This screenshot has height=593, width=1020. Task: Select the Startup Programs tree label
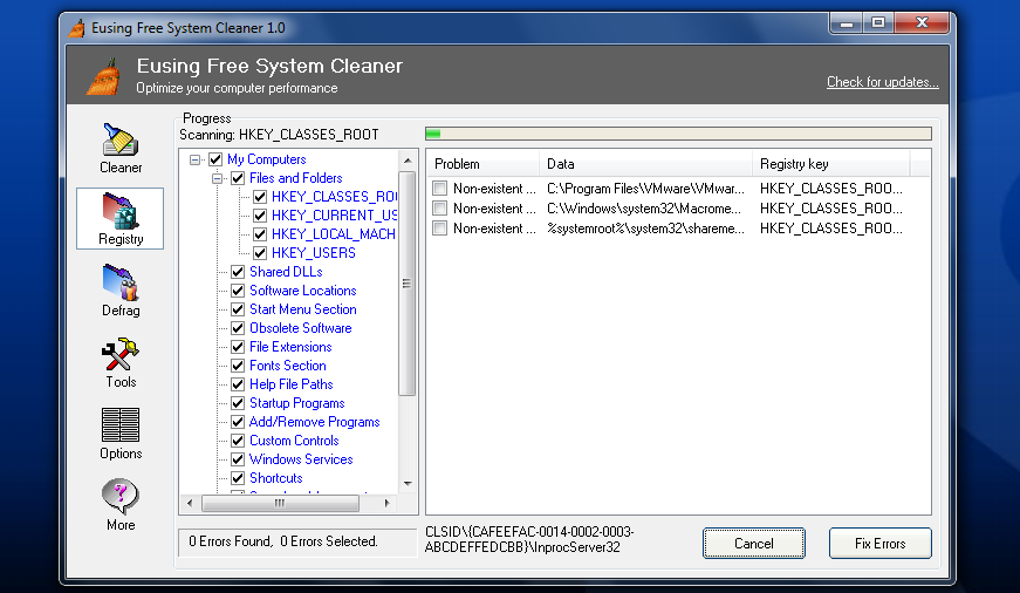pos(297,403)
